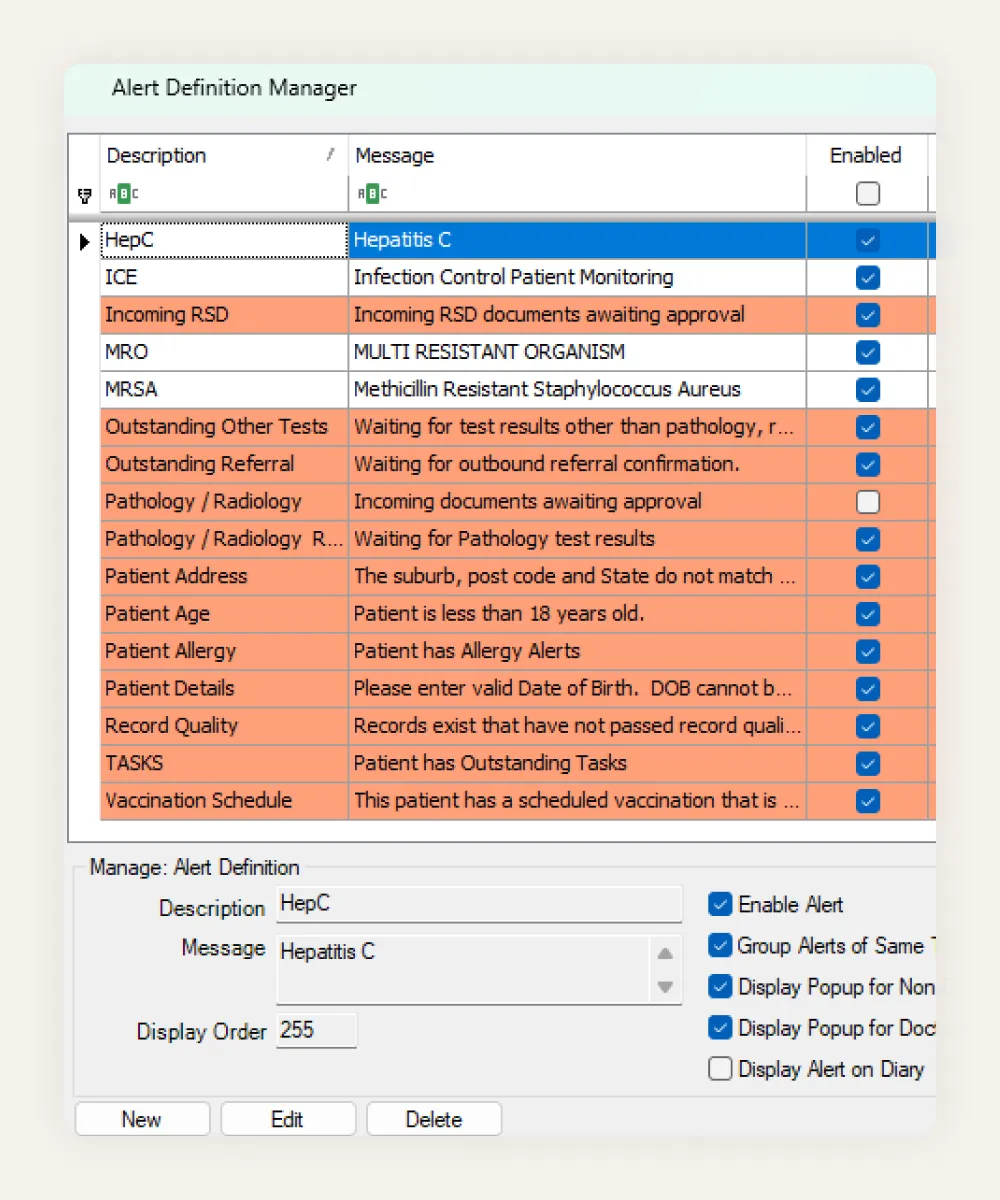Image resolution: width=1000 pixels, height=1200 pixels.
Task: Click the filter icon under the Message header
Action: 372,194
